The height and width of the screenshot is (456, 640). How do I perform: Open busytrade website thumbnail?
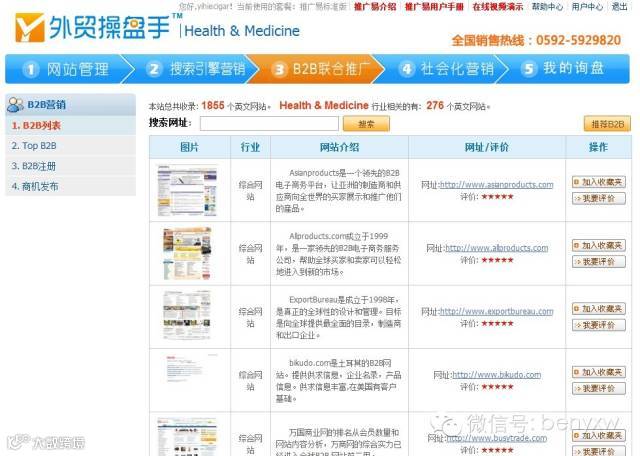pyautogui.click(x=187, y=436)
